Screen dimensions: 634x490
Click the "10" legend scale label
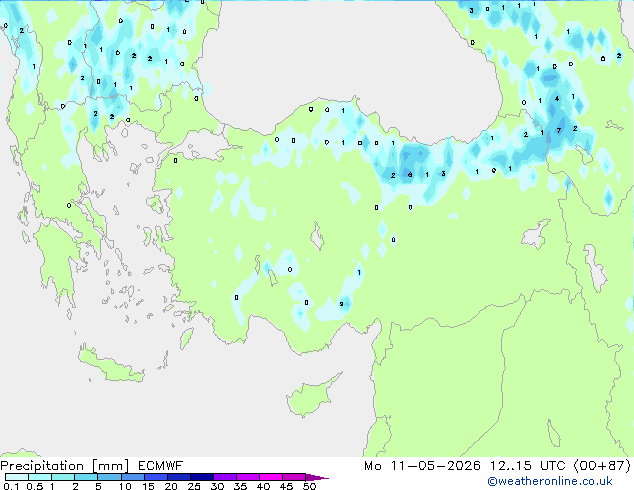click(x=125, y=486)
